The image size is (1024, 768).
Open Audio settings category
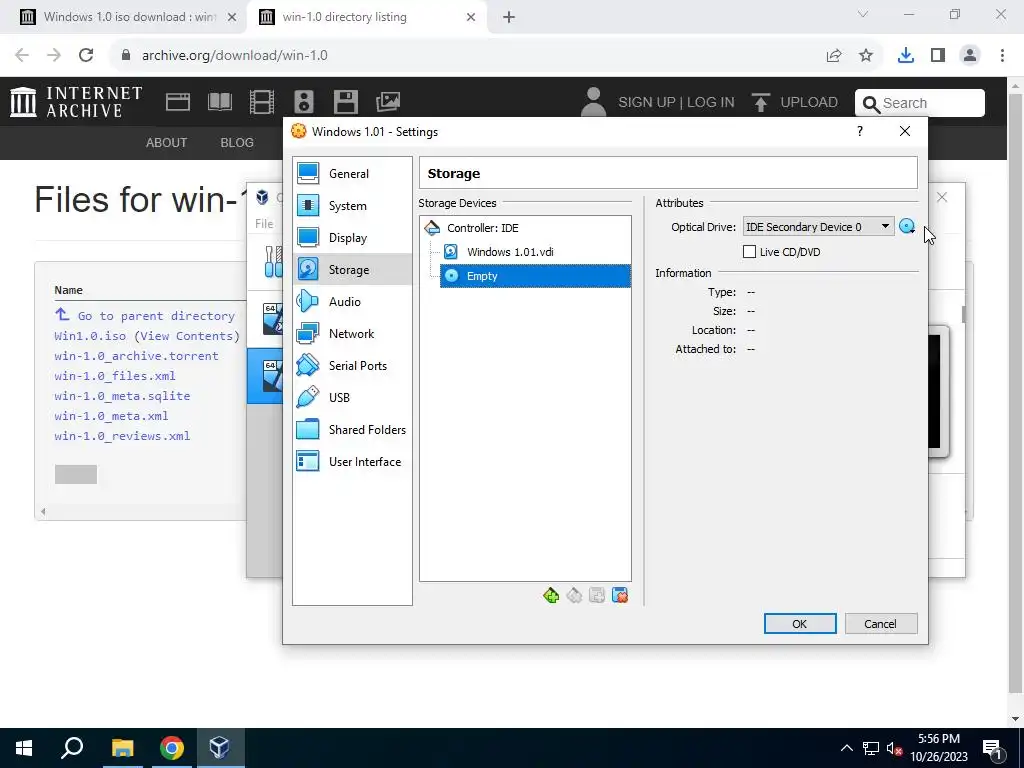[x=352, y=302]
